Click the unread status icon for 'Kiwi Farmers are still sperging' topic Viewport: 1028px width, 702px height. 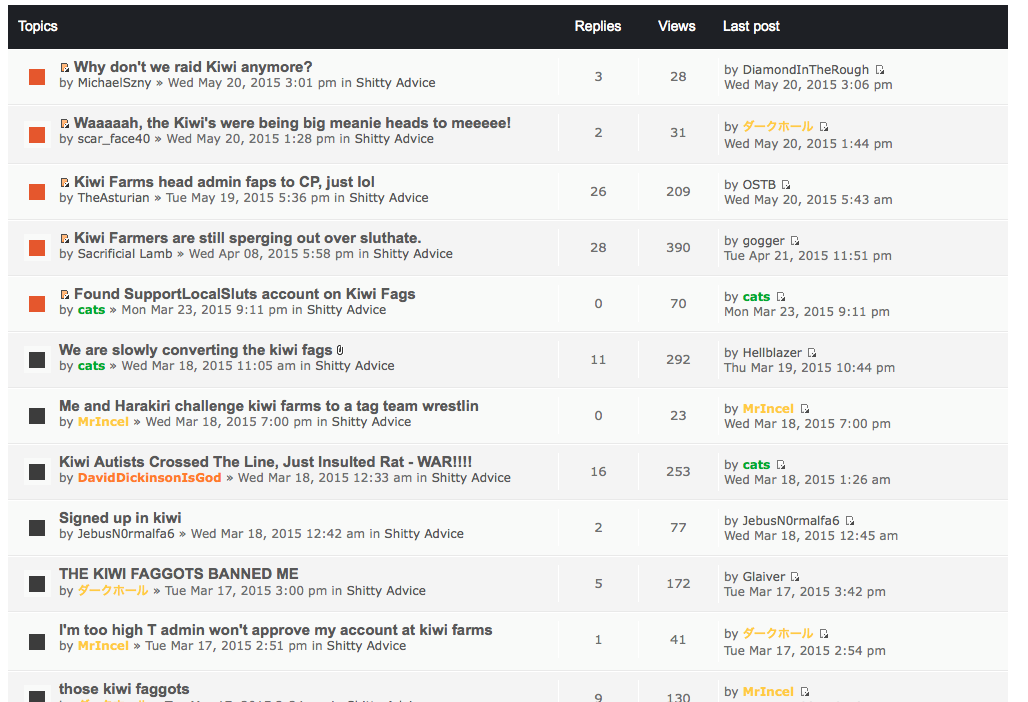37,248
